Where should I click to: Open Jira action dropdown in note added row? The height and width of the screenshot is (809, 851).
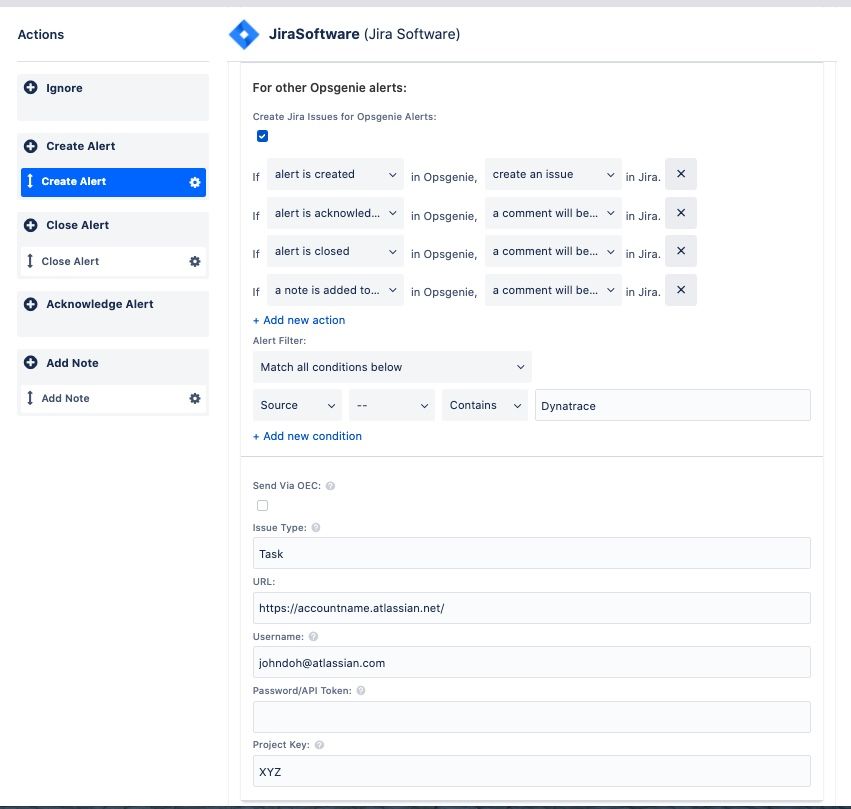553,290
